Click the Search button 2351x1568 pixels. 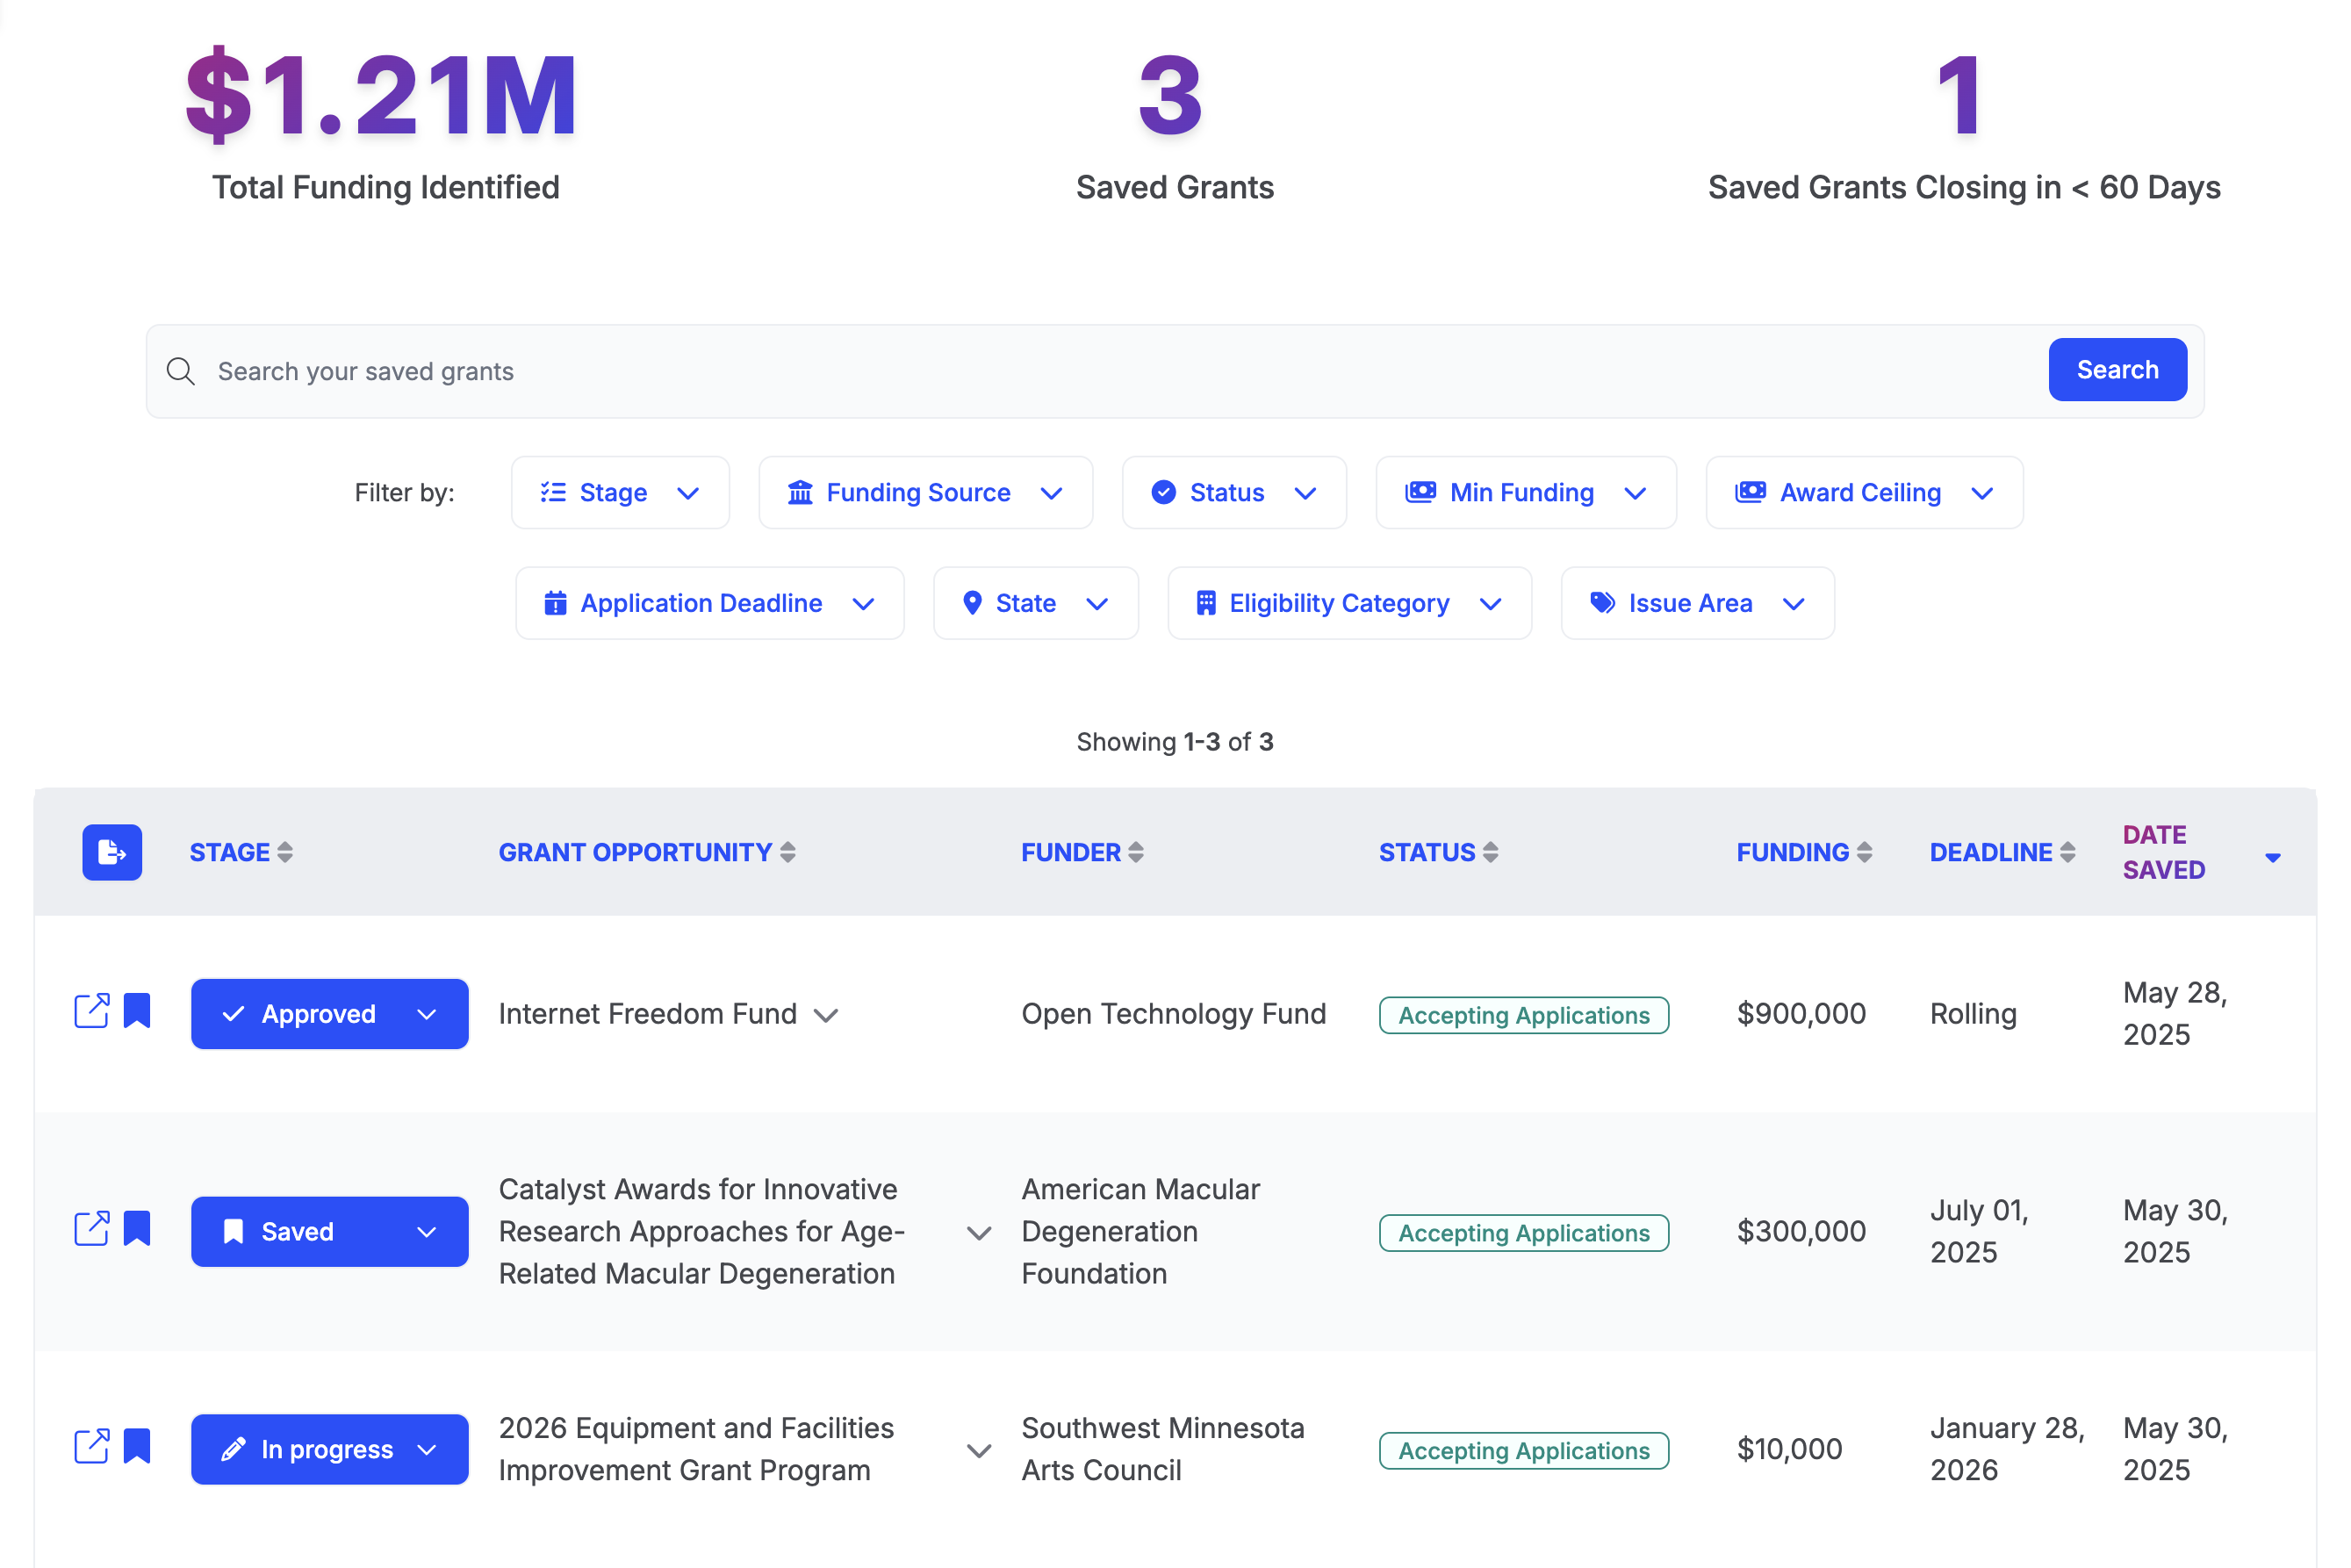[x=2117, y=370]
